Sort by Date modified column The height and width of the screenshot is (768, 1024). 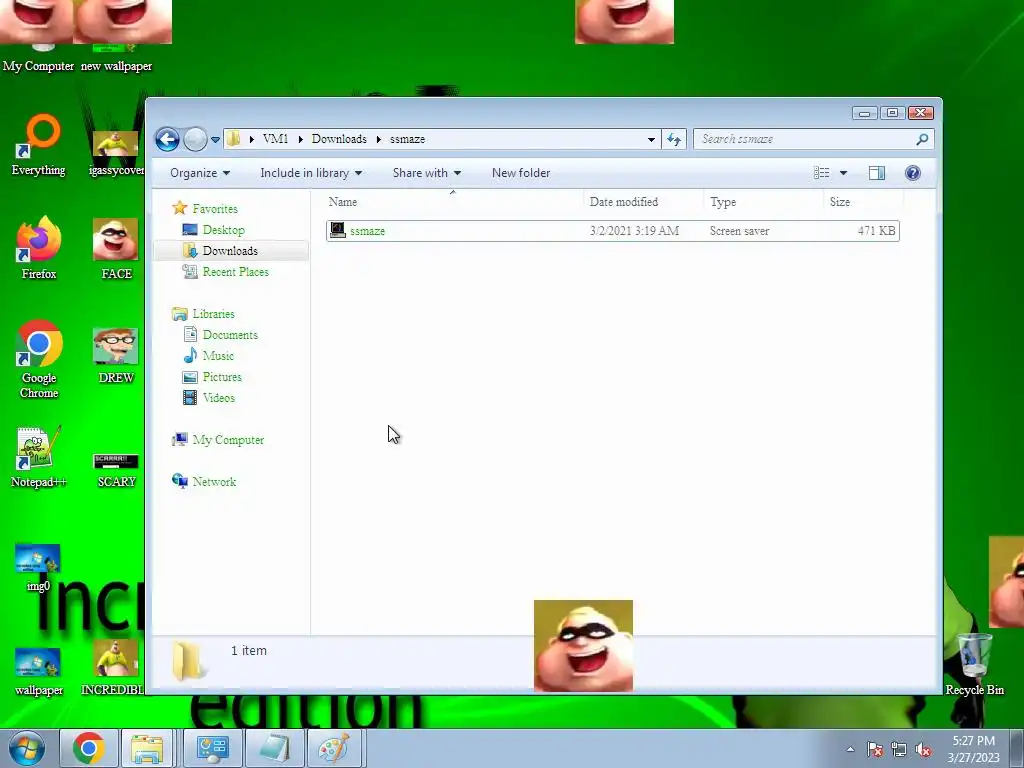643,202
